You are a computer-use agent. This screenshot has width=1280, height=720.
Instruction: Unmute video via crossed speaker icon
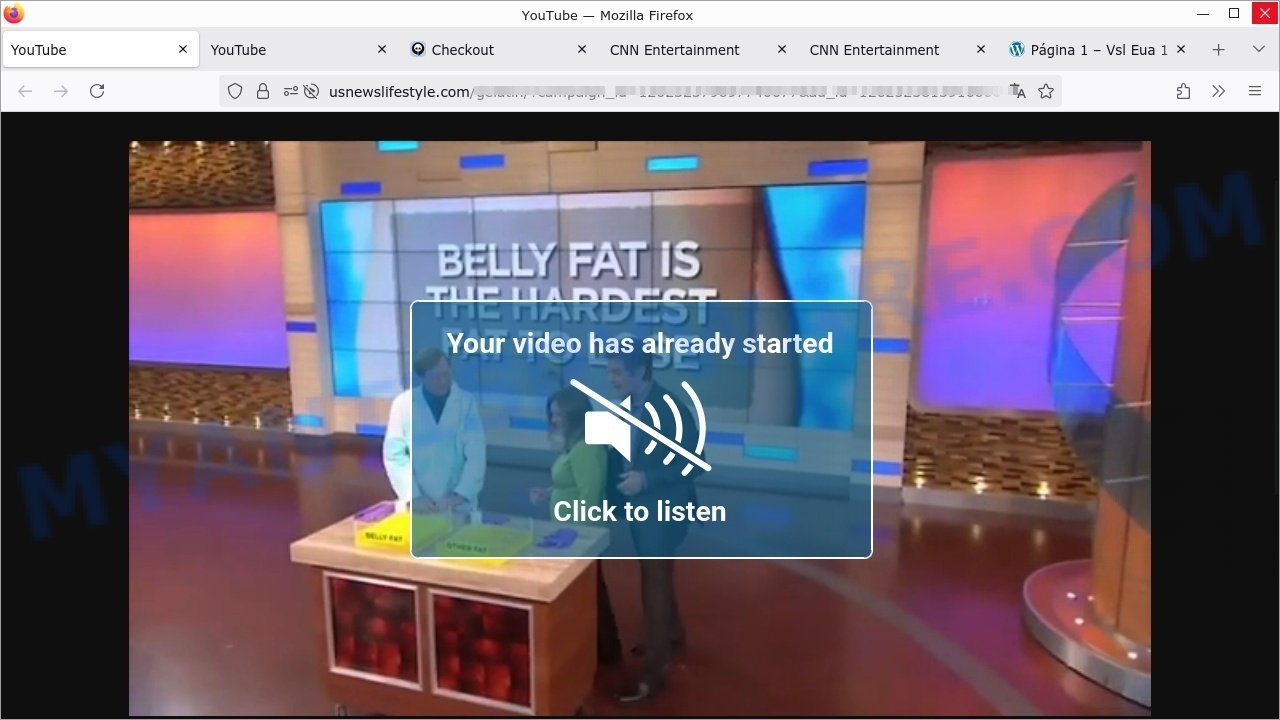(x=640, y=427)
